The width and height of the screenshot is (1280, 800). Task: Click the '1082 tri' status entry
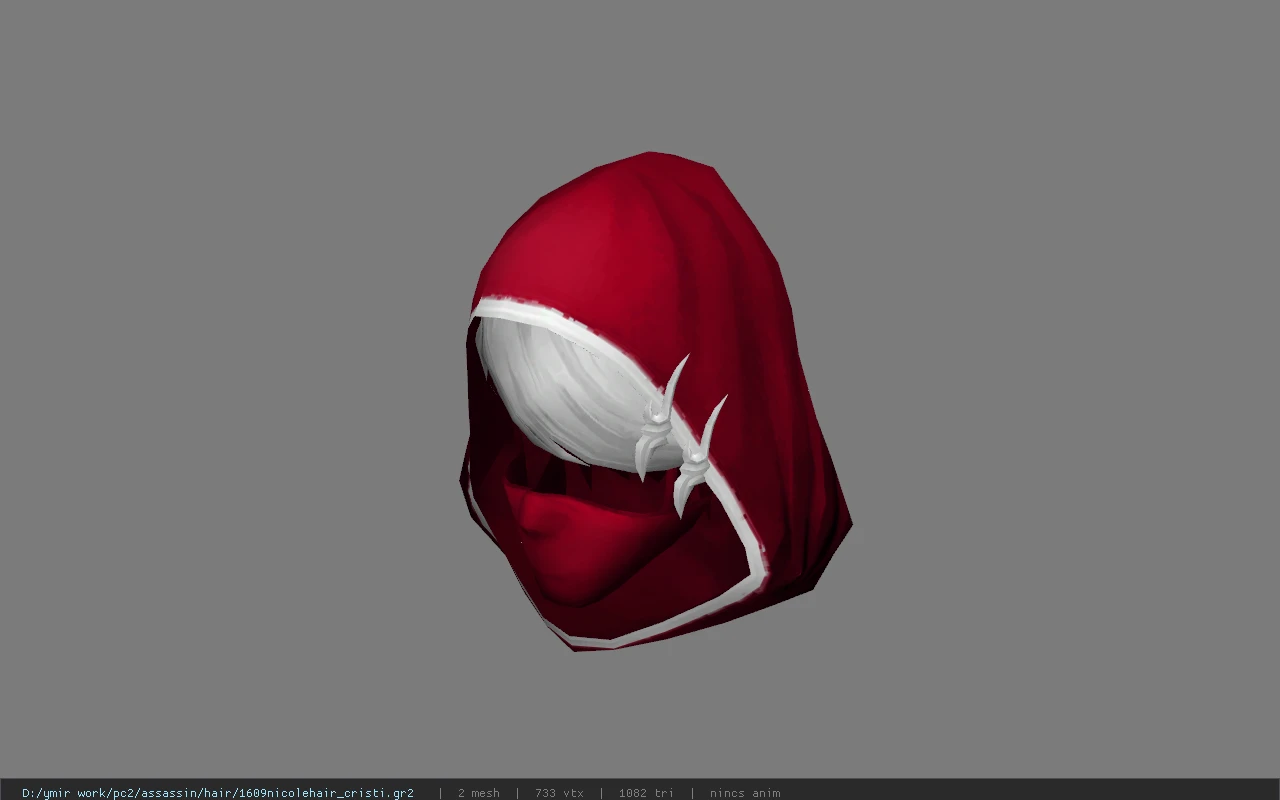click(646, 793)
